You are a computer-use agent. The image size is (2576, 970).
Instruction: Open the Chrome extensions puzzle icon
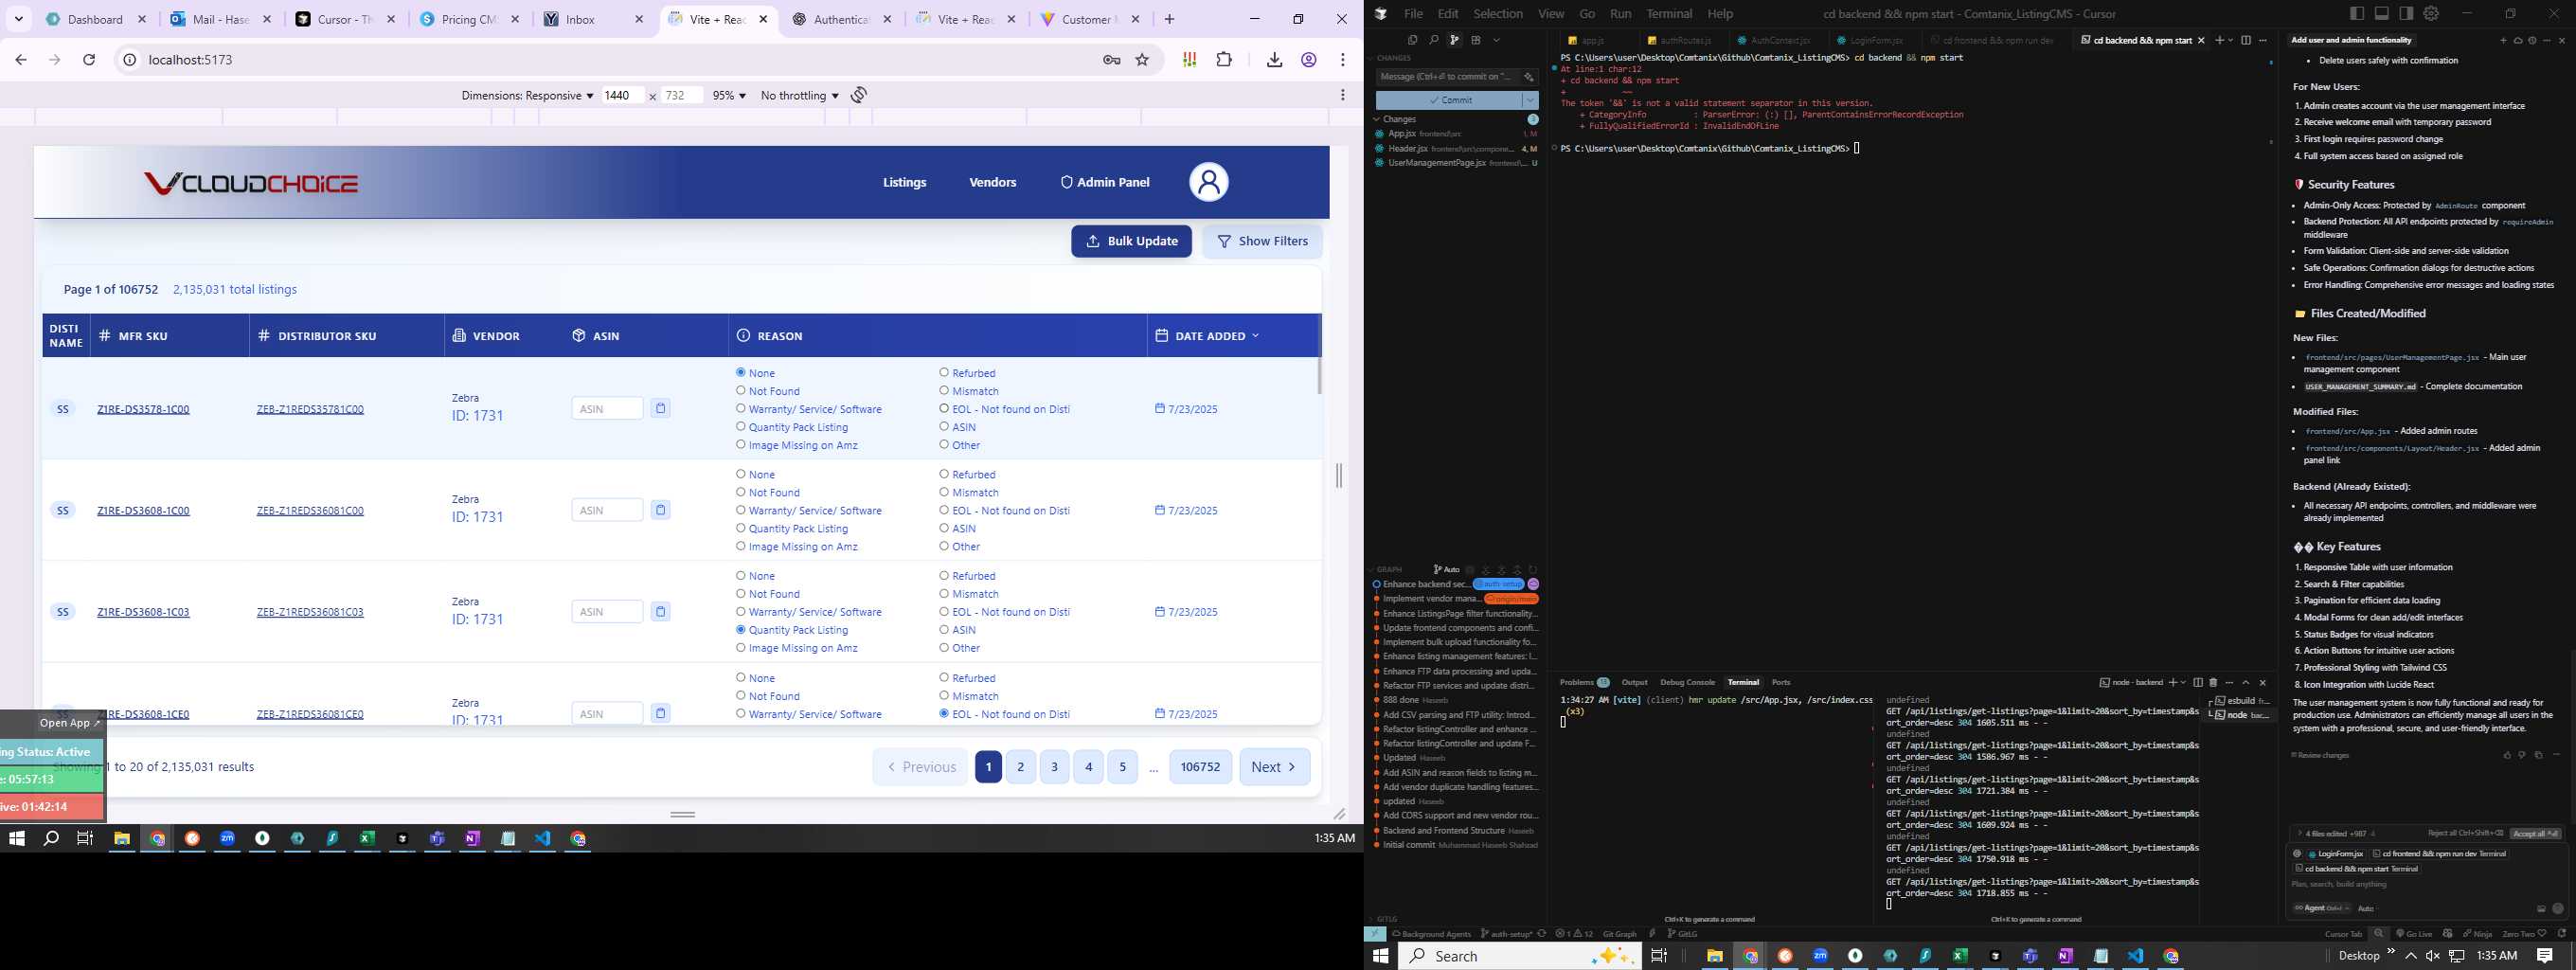click(x=1224, y=60)
